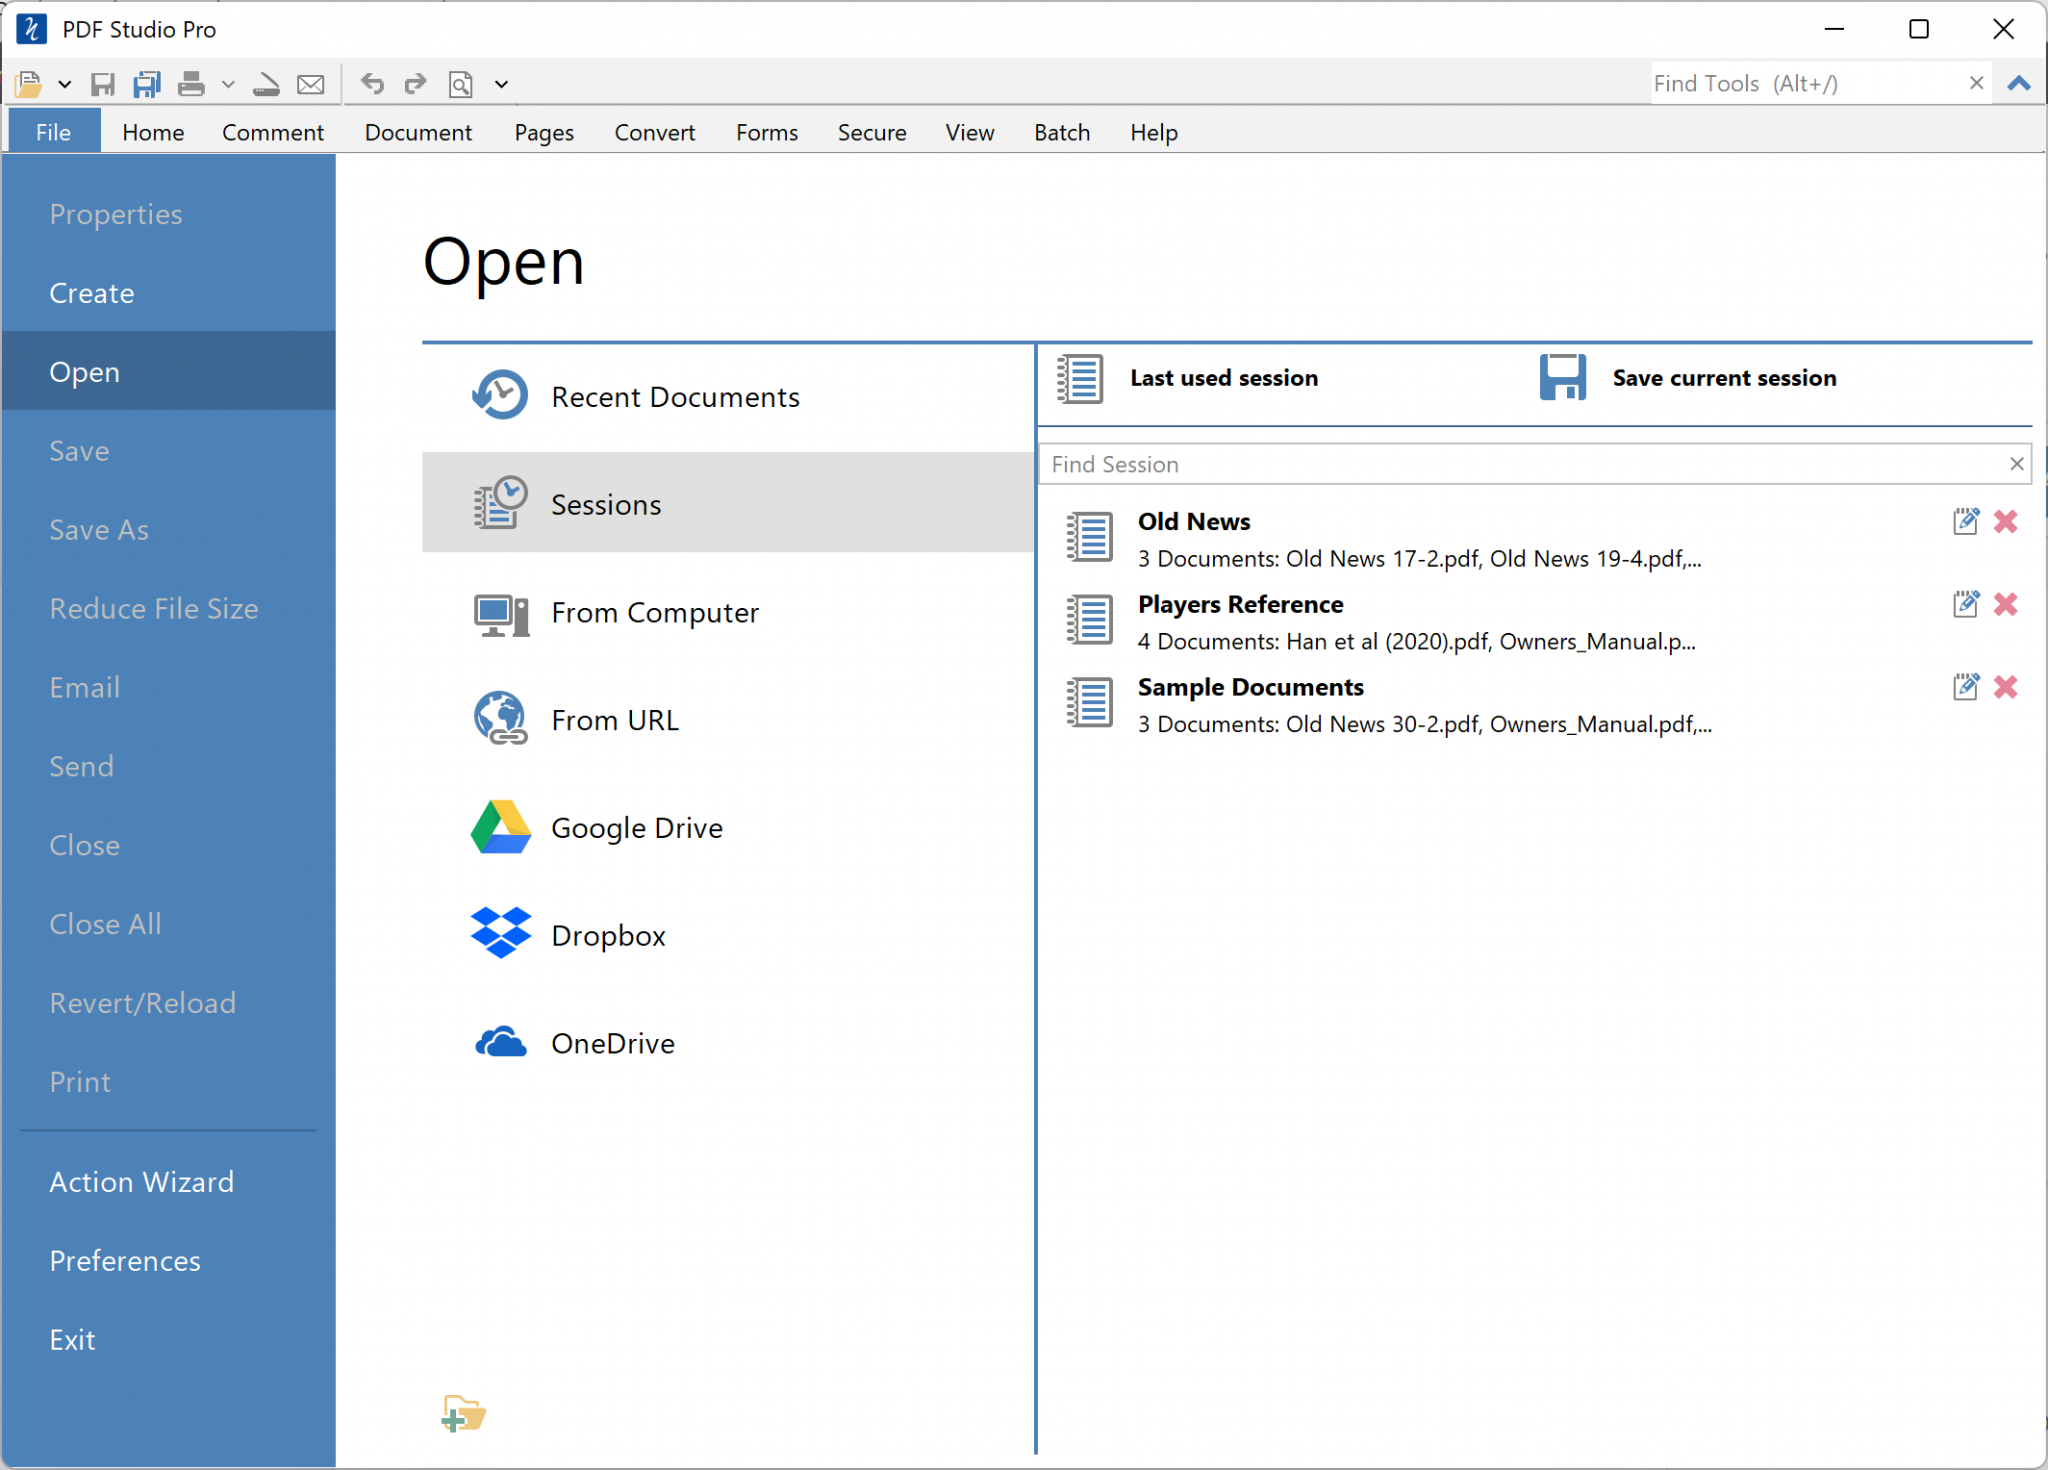Expand the print options dropdown

228,84
